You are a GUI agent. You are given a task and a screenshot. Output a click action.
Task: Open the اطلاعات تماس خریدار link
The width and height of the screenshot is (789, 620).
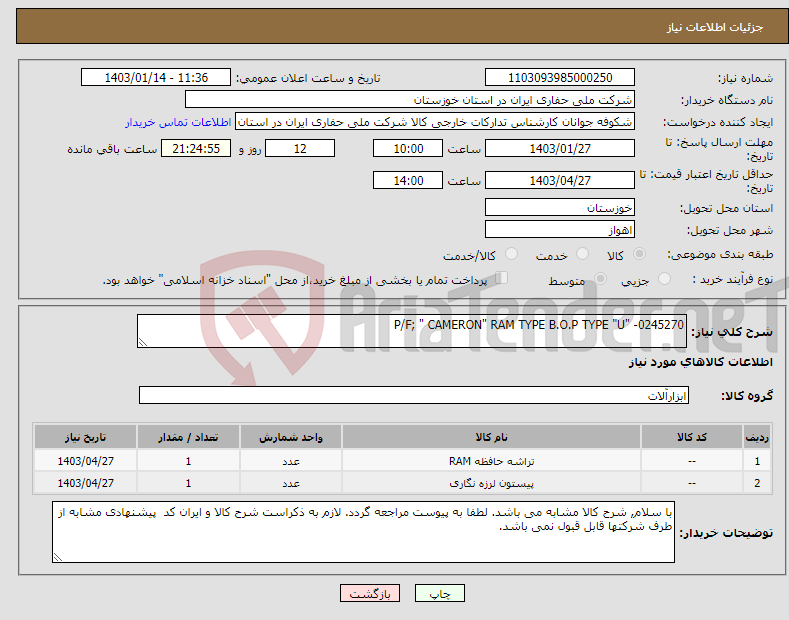click(178, 122)
